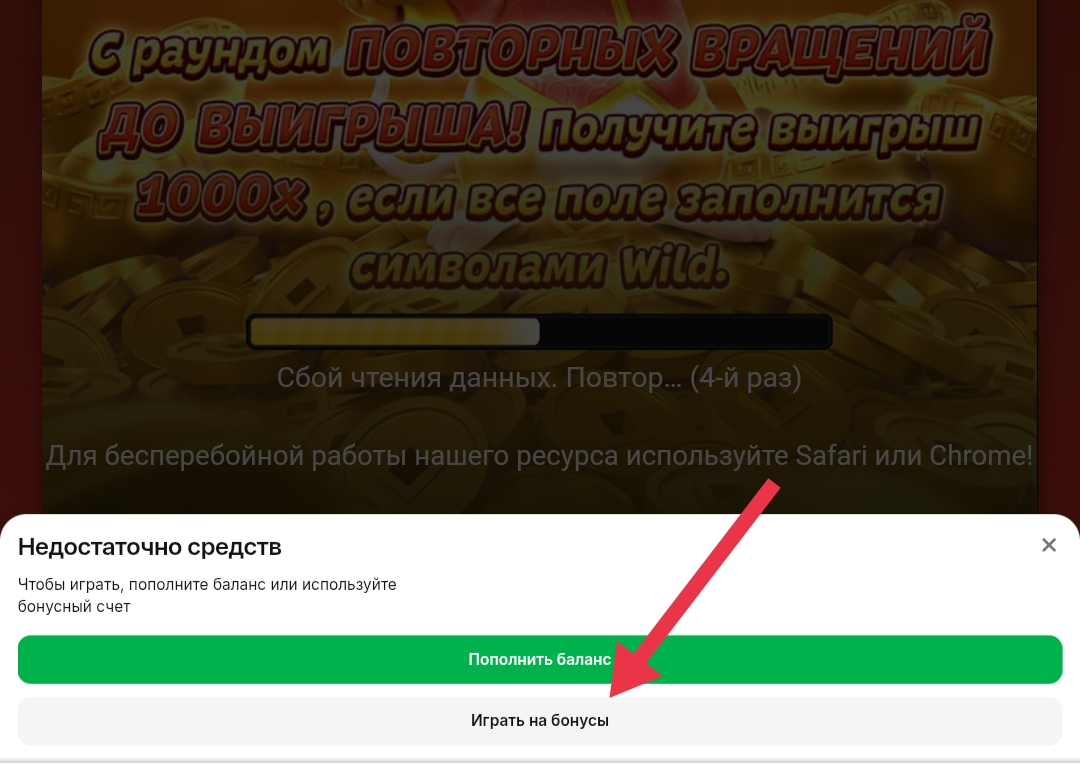Screen dimensions: 1080x764
Task: Click the С раундом text
Action: (209, 54)
